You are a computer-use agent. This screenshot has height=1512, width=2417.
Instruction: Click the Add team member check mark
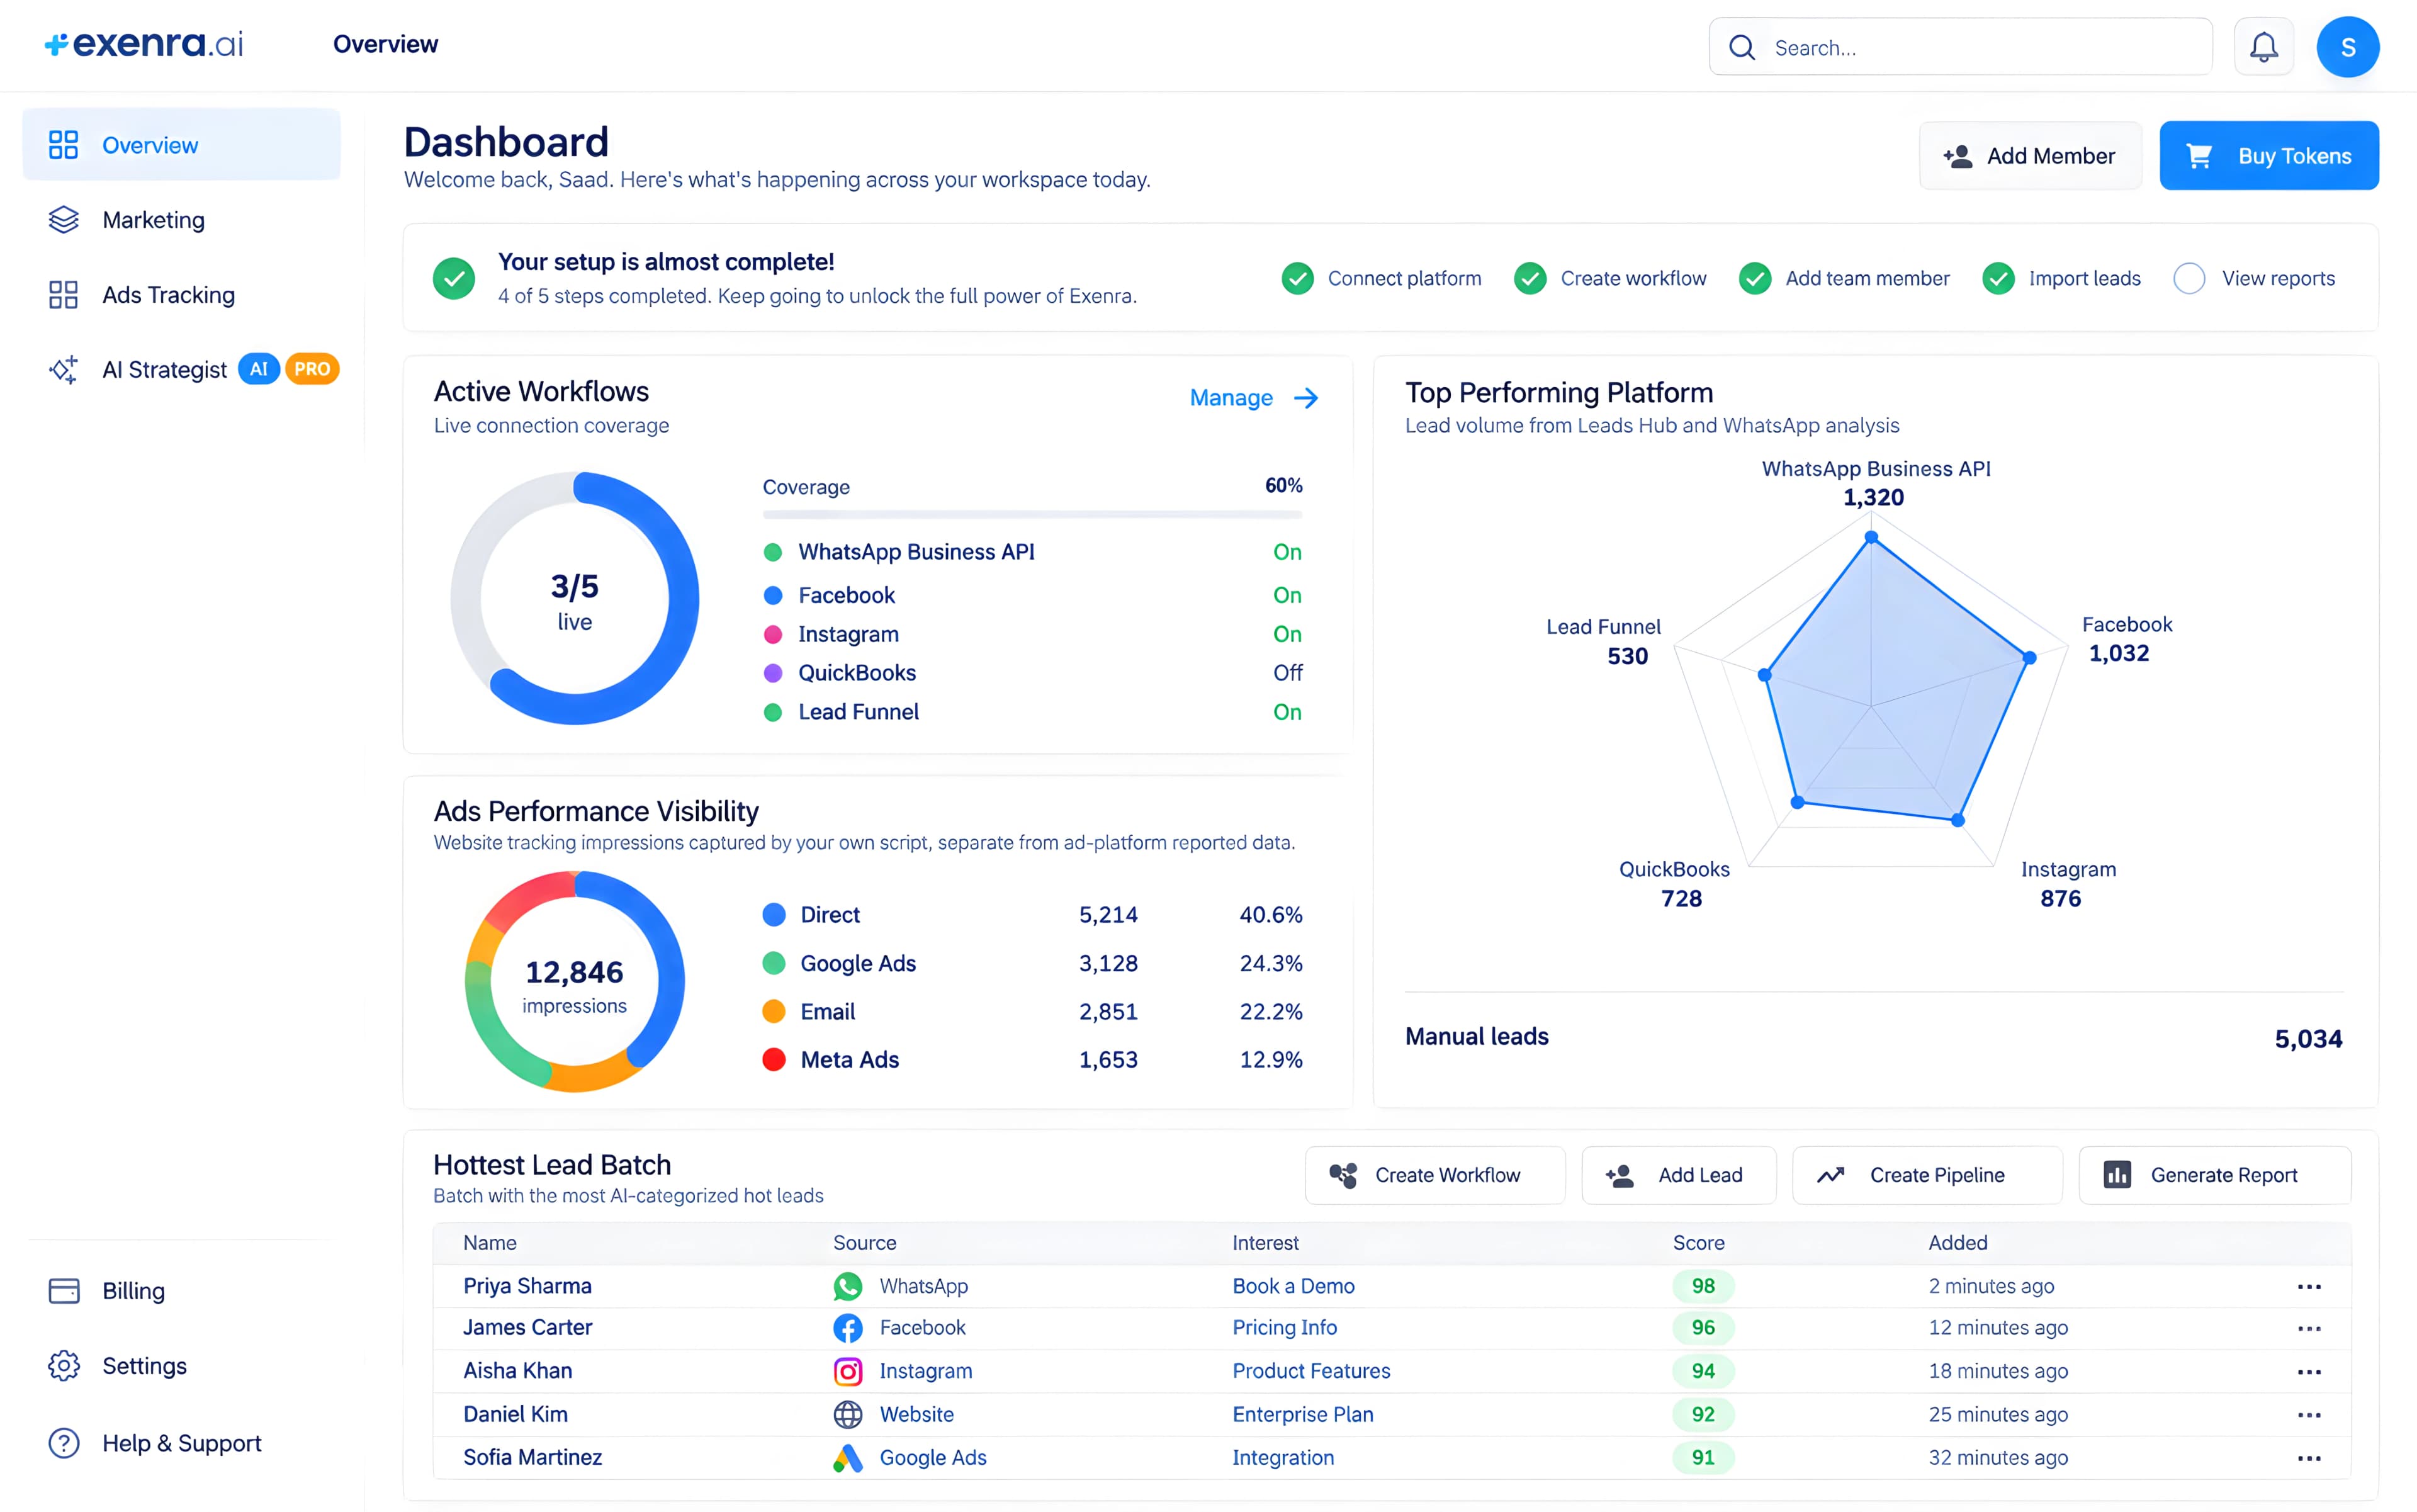pyautogui.click(x=1755, y=278)
